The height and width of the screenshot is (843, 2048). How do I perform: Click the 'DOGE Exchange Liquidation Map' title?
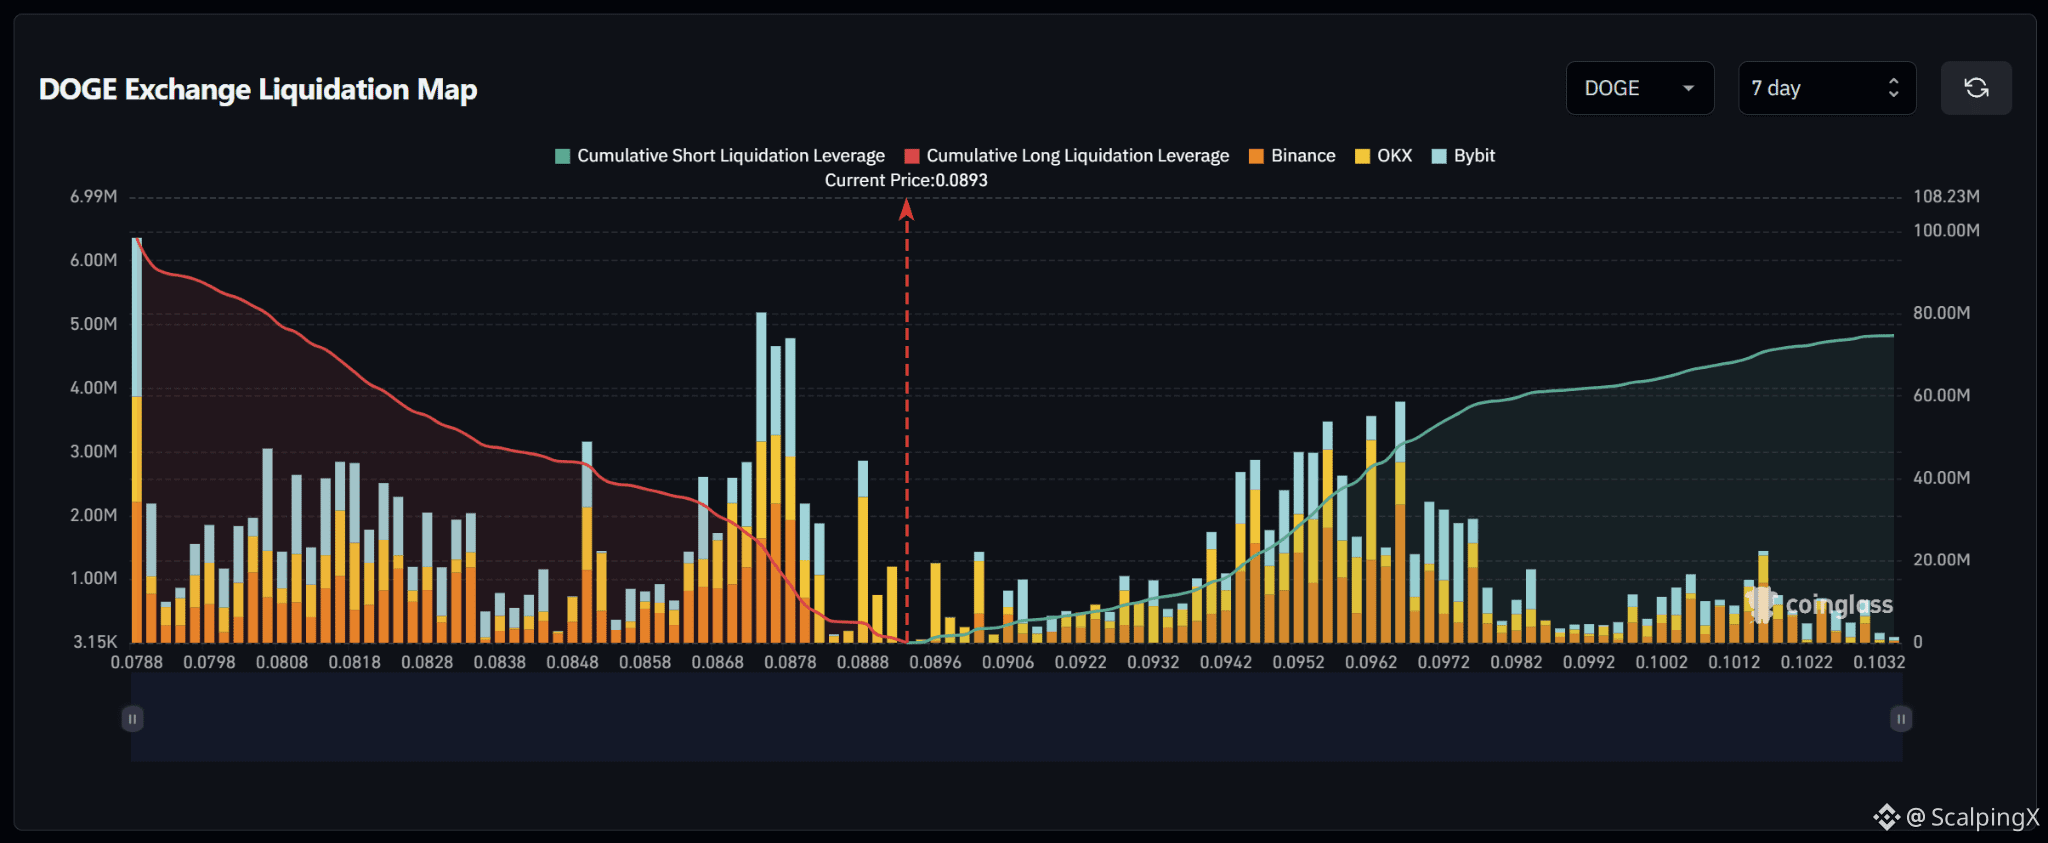click(258, 90)
